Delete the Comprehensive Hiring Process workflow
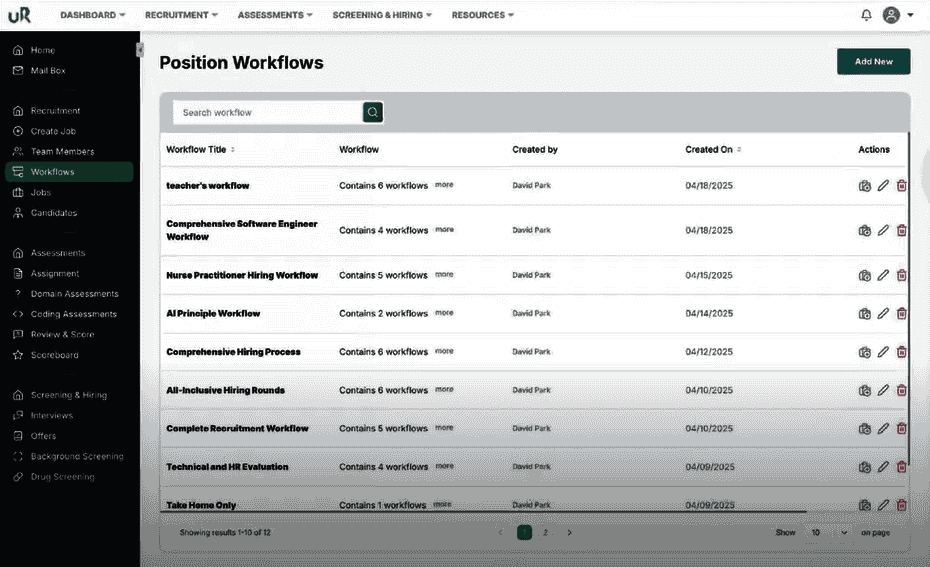 coord(901,352)
